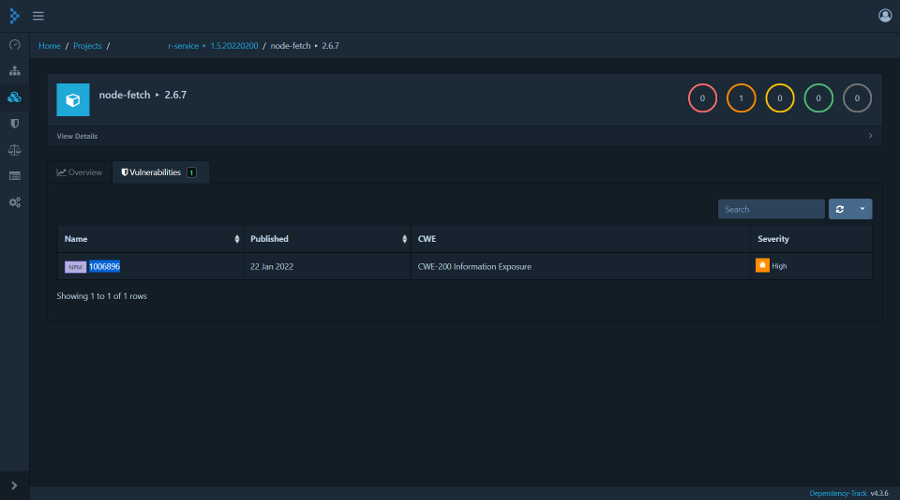Click the Vulnerabilities tab count badge
The image size is (900, 500).
click(x=192, y=172)
